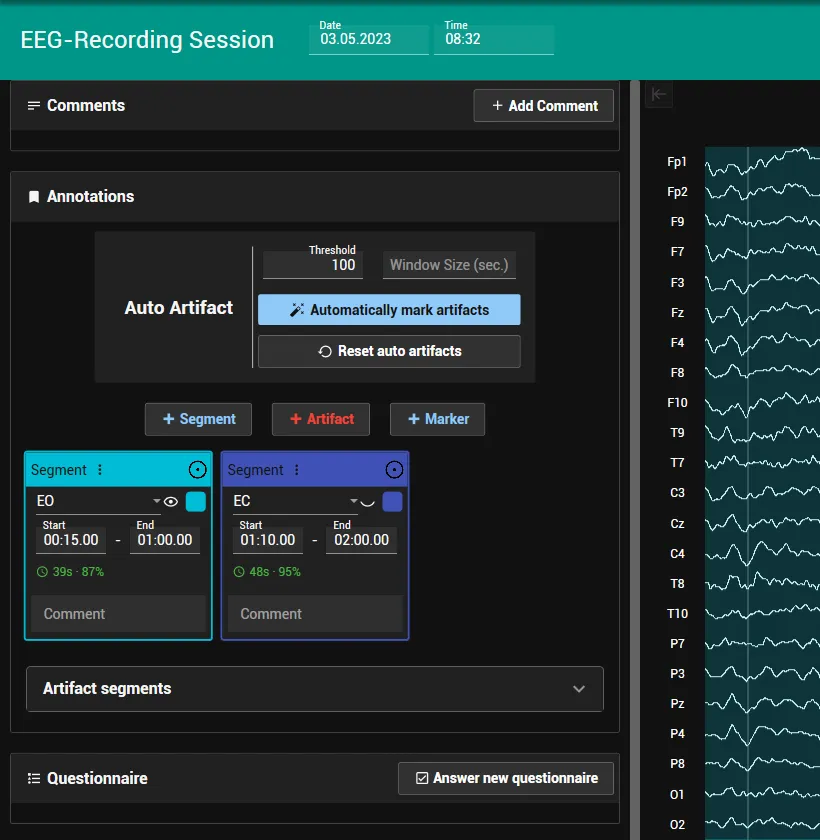
Task: Edit the EC segment end time 02:00.00
Action: click(362, 539)
